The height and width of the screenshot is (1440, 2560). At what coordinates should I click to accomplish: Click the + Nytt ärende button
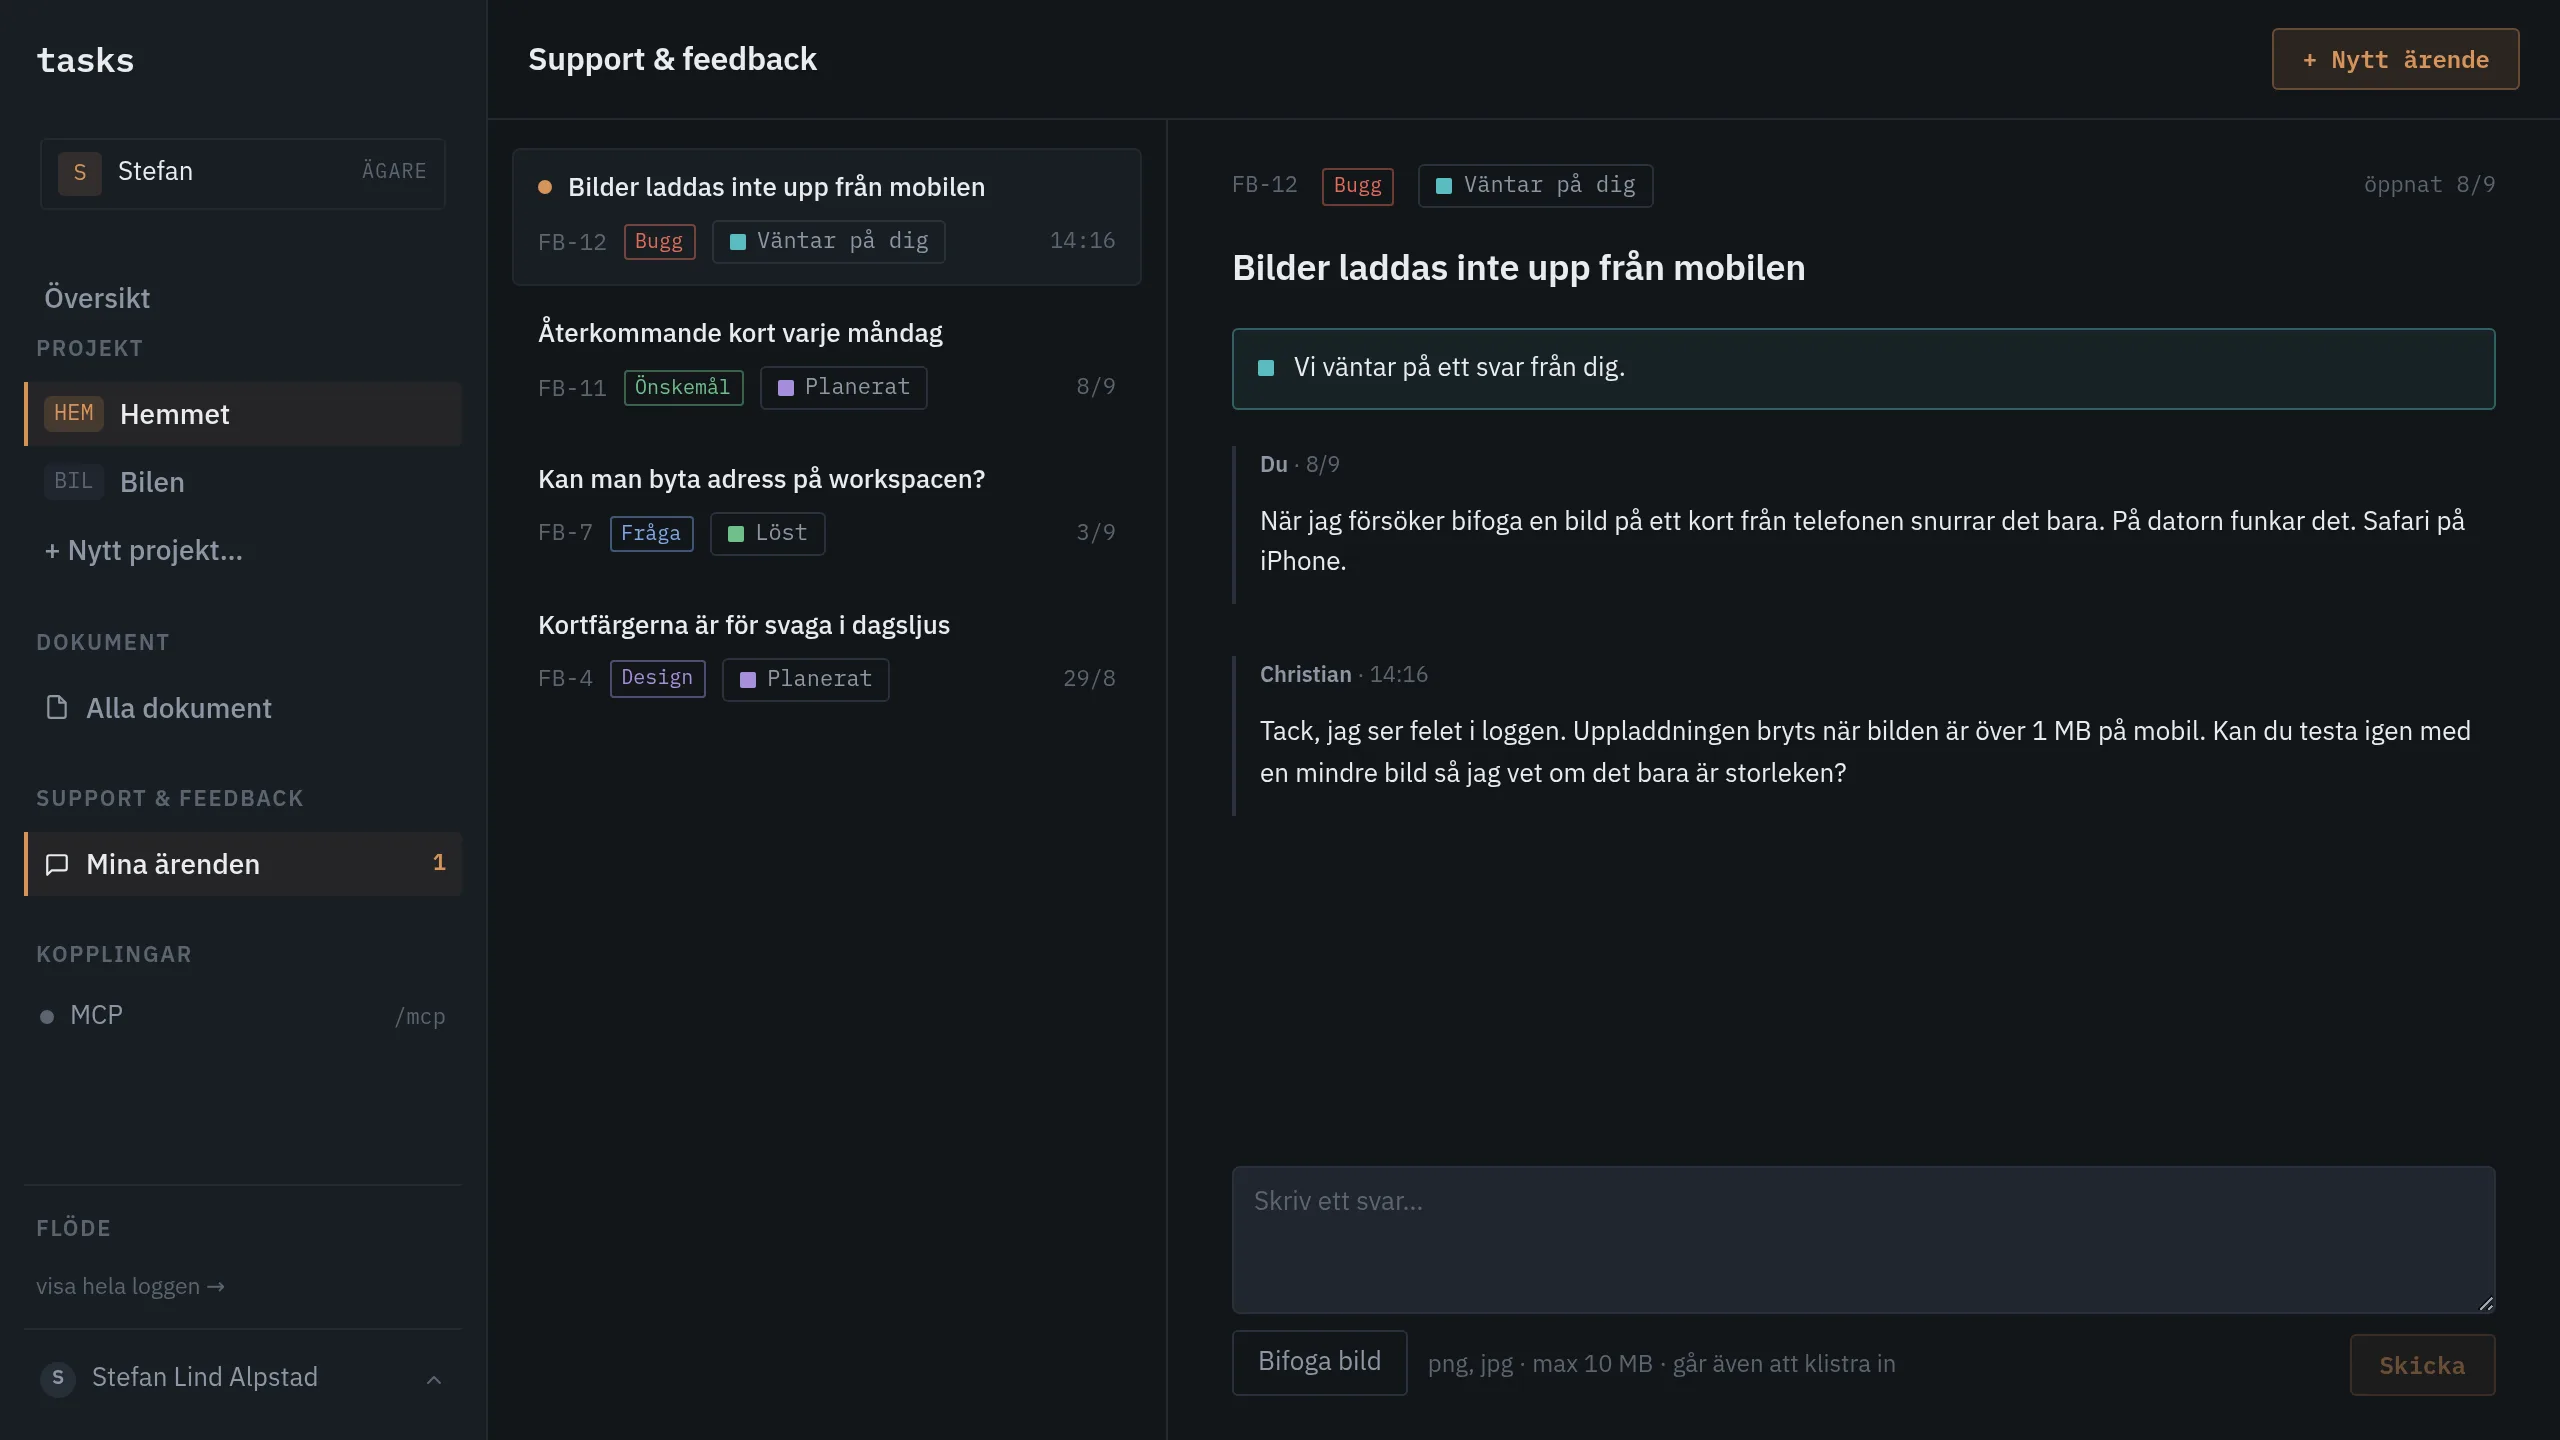point(2395,59)
